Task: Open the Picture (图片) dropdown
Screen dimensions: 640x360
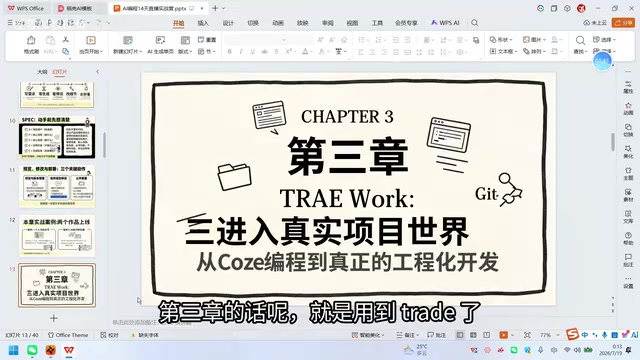Action: [535, 40]
